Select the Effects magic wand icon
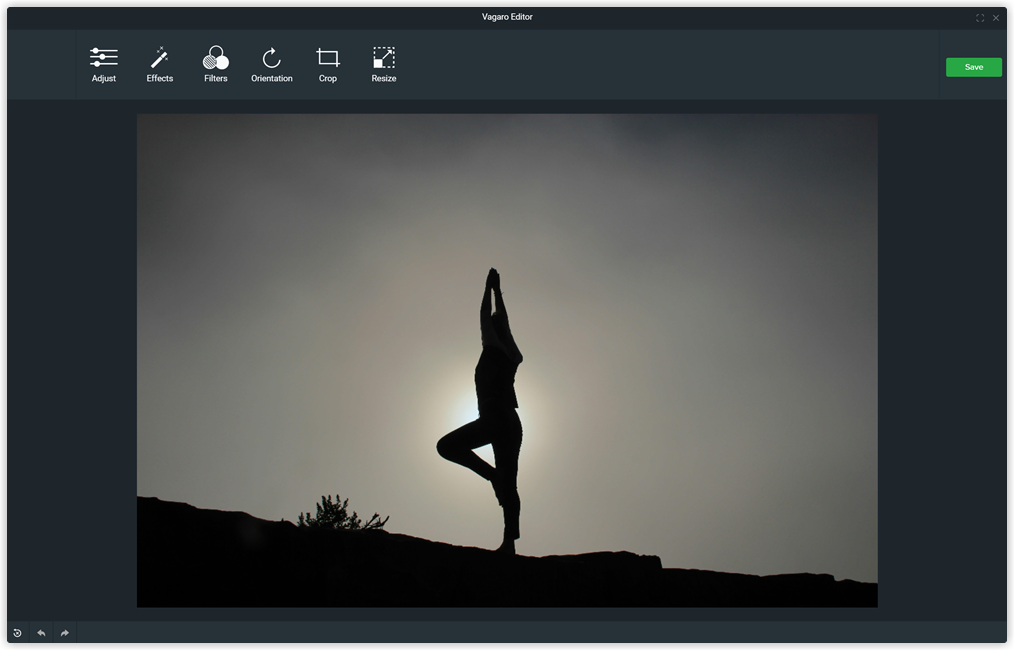Viewport: 1015px width, 651px height. 159,58
